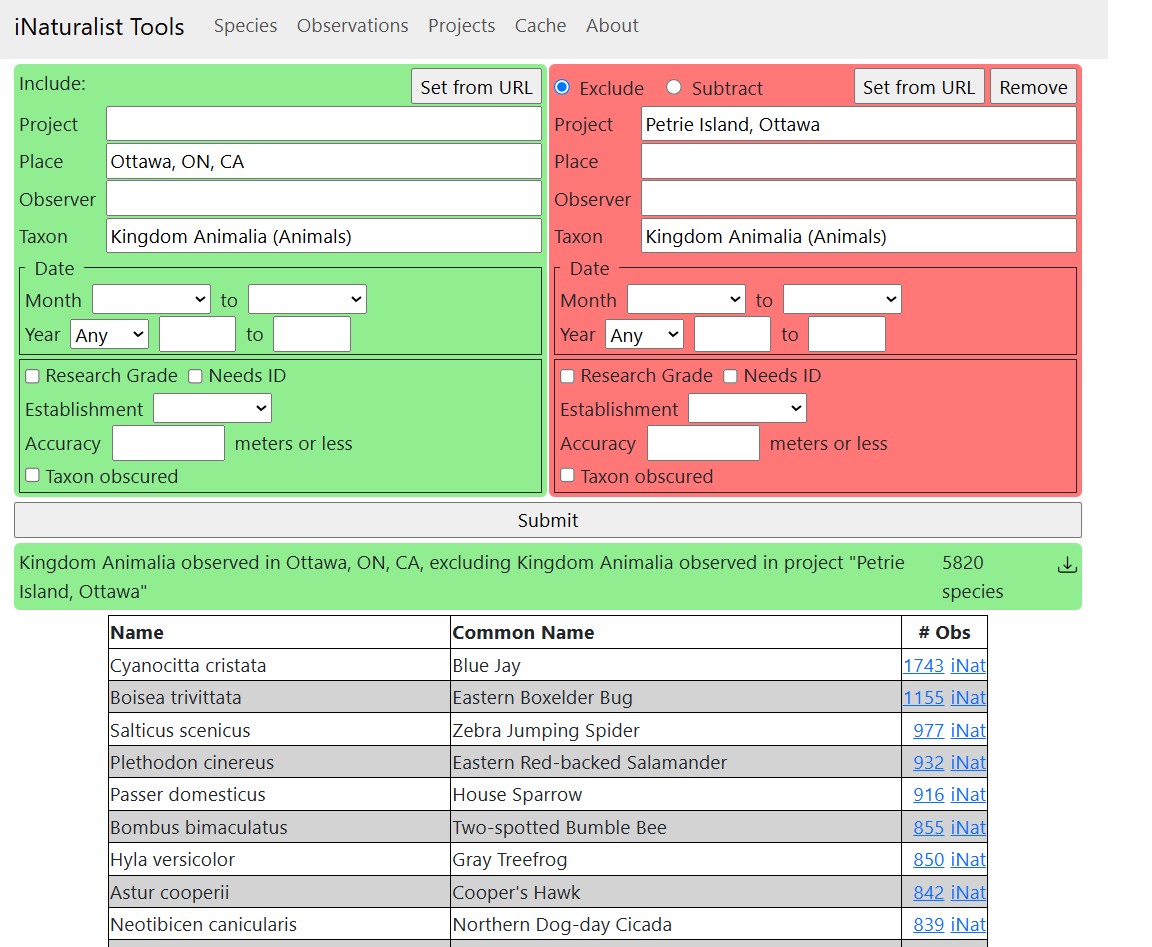Toggle Taxon obscured in Include panel
This screenshot has width=1152, height=947.
[x=32, y=475]
